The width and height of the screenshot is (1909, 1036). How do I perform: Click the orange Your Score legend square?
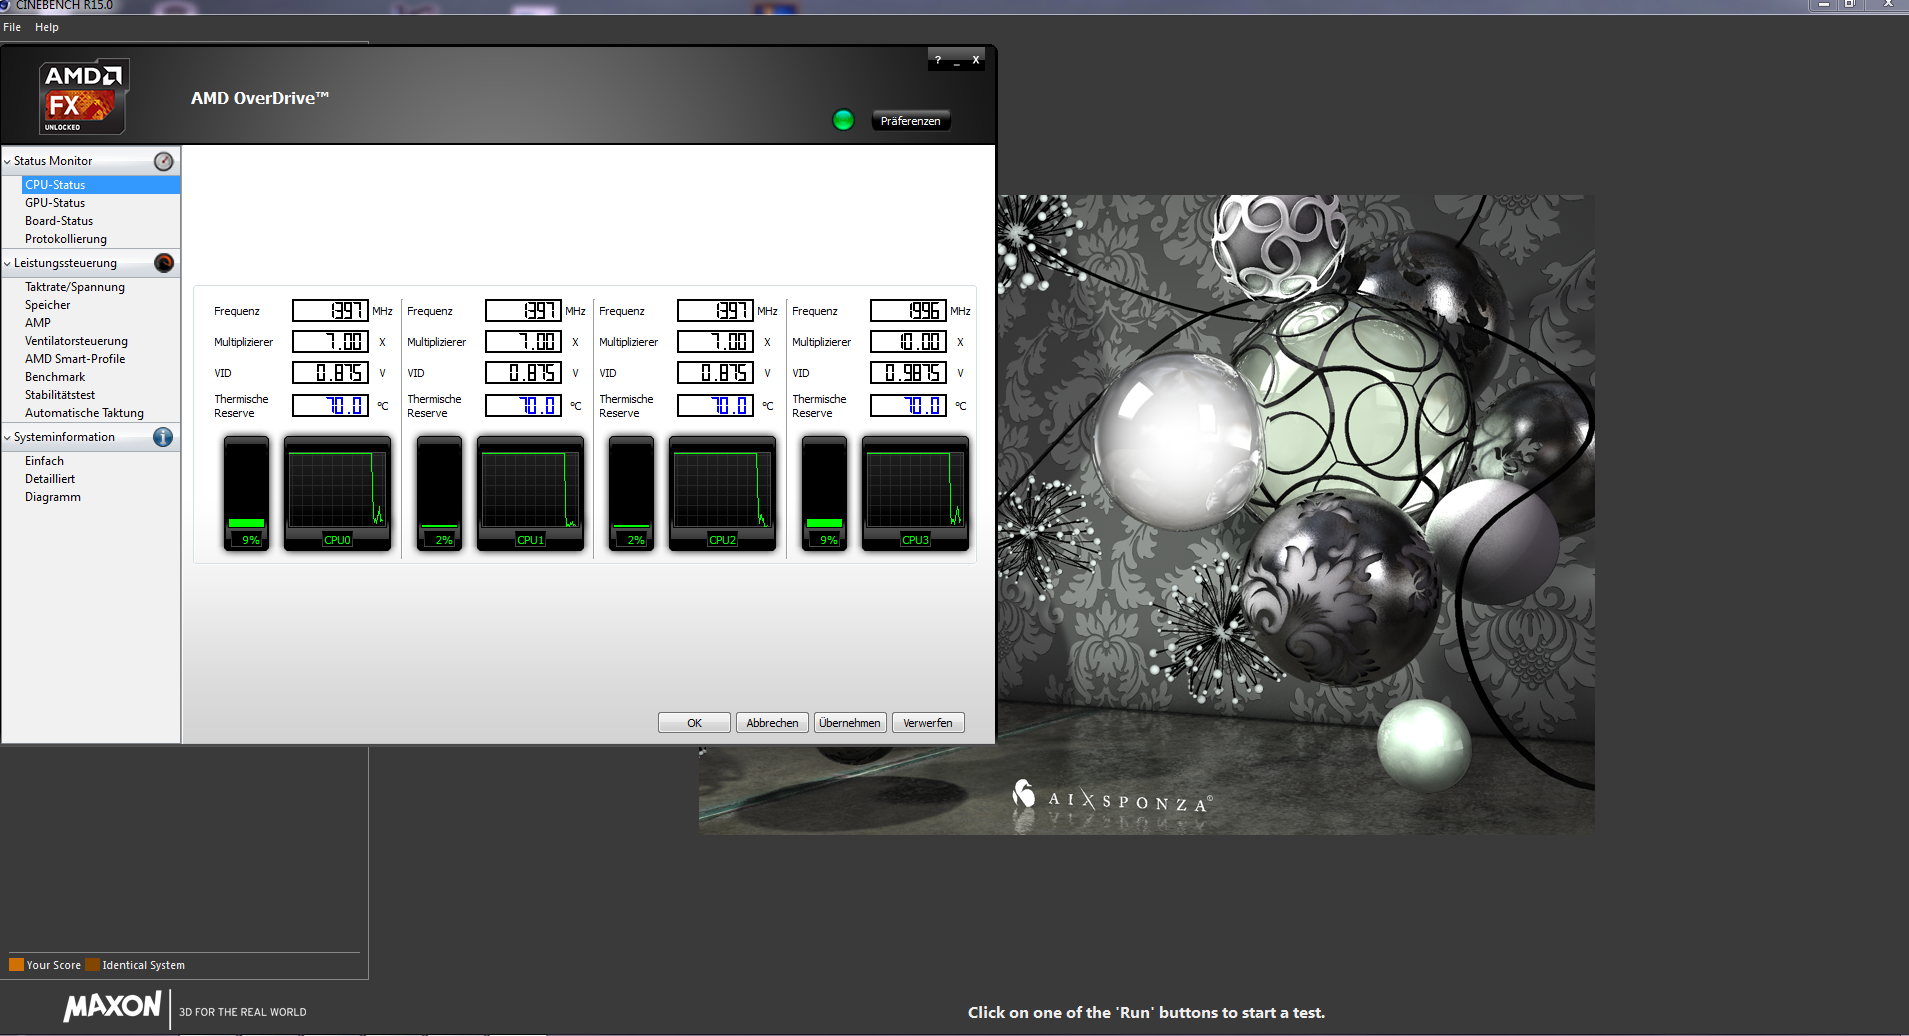(x=16, y=965)
